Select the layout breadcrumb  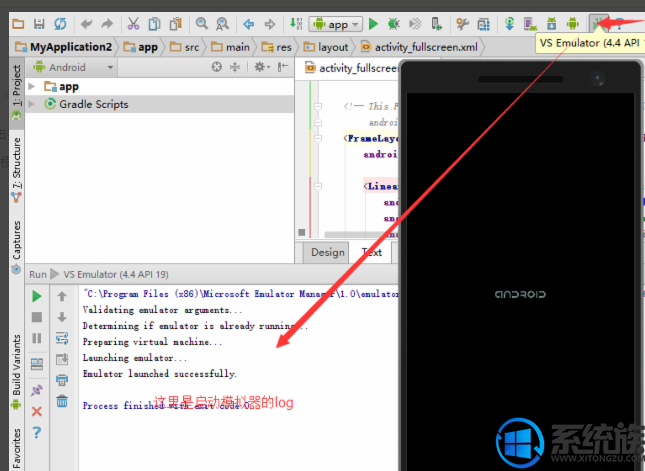[326, 47]
